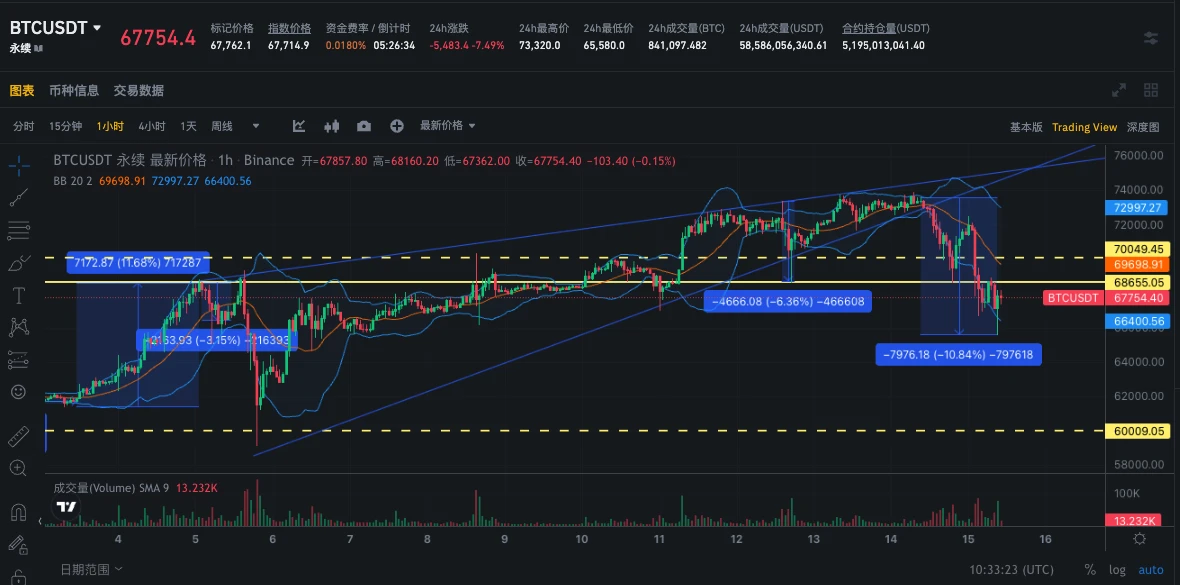Screen dimensions: 1180x585
Task: Select the trend line drawing tool
Action: (x=19, y=197)
